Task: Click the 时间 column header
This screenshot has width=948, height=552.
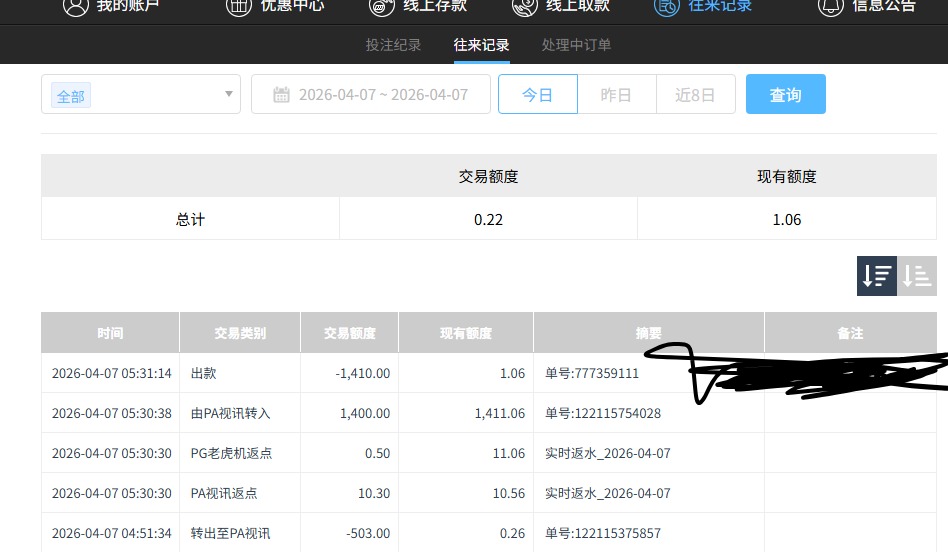Action: click(110, 333)
